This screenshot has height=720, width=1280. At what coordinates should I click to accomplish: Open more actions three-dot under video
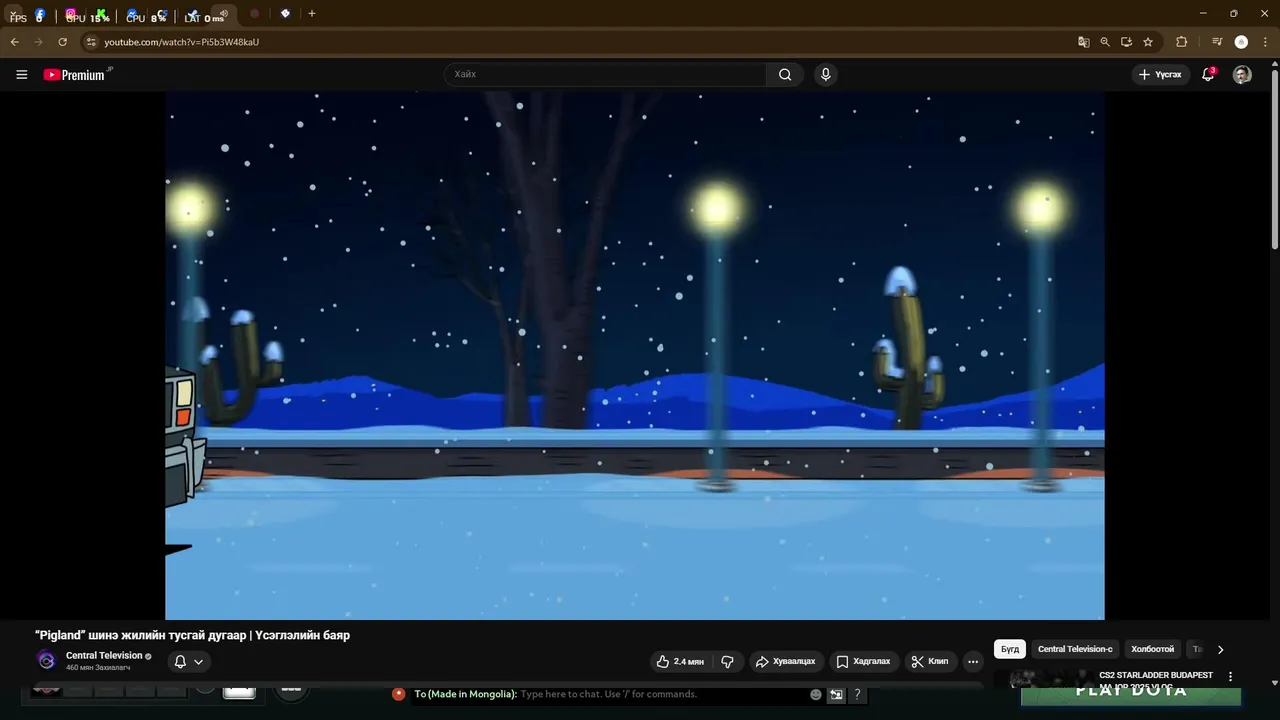973,661
